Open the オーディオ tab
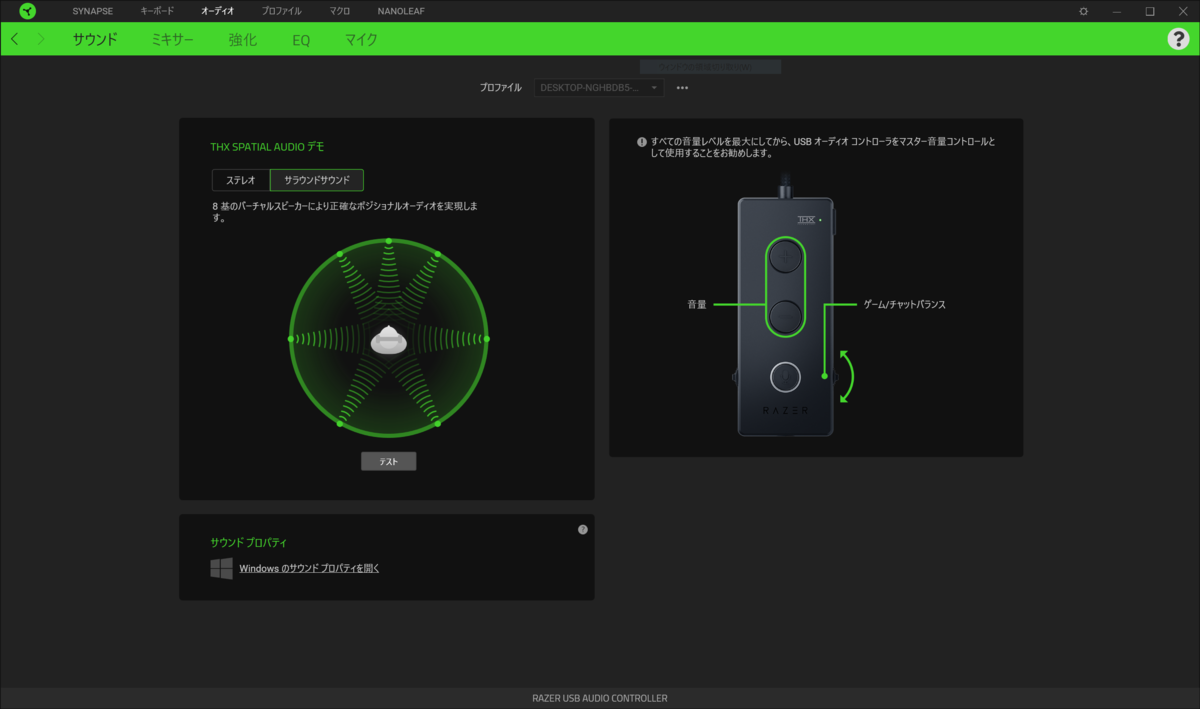The image size is (1200, 709). [218, 11]
